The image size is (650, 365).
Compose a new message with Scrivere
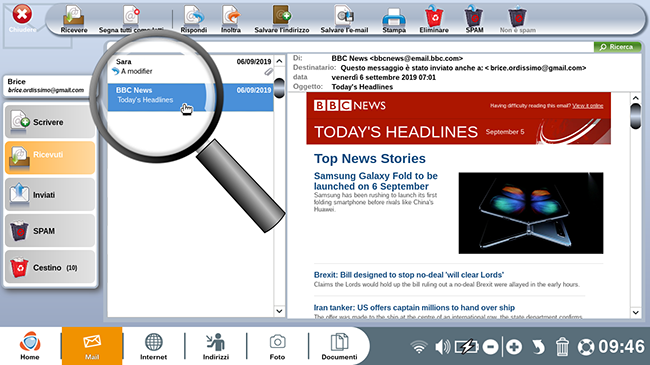[50, 122]
